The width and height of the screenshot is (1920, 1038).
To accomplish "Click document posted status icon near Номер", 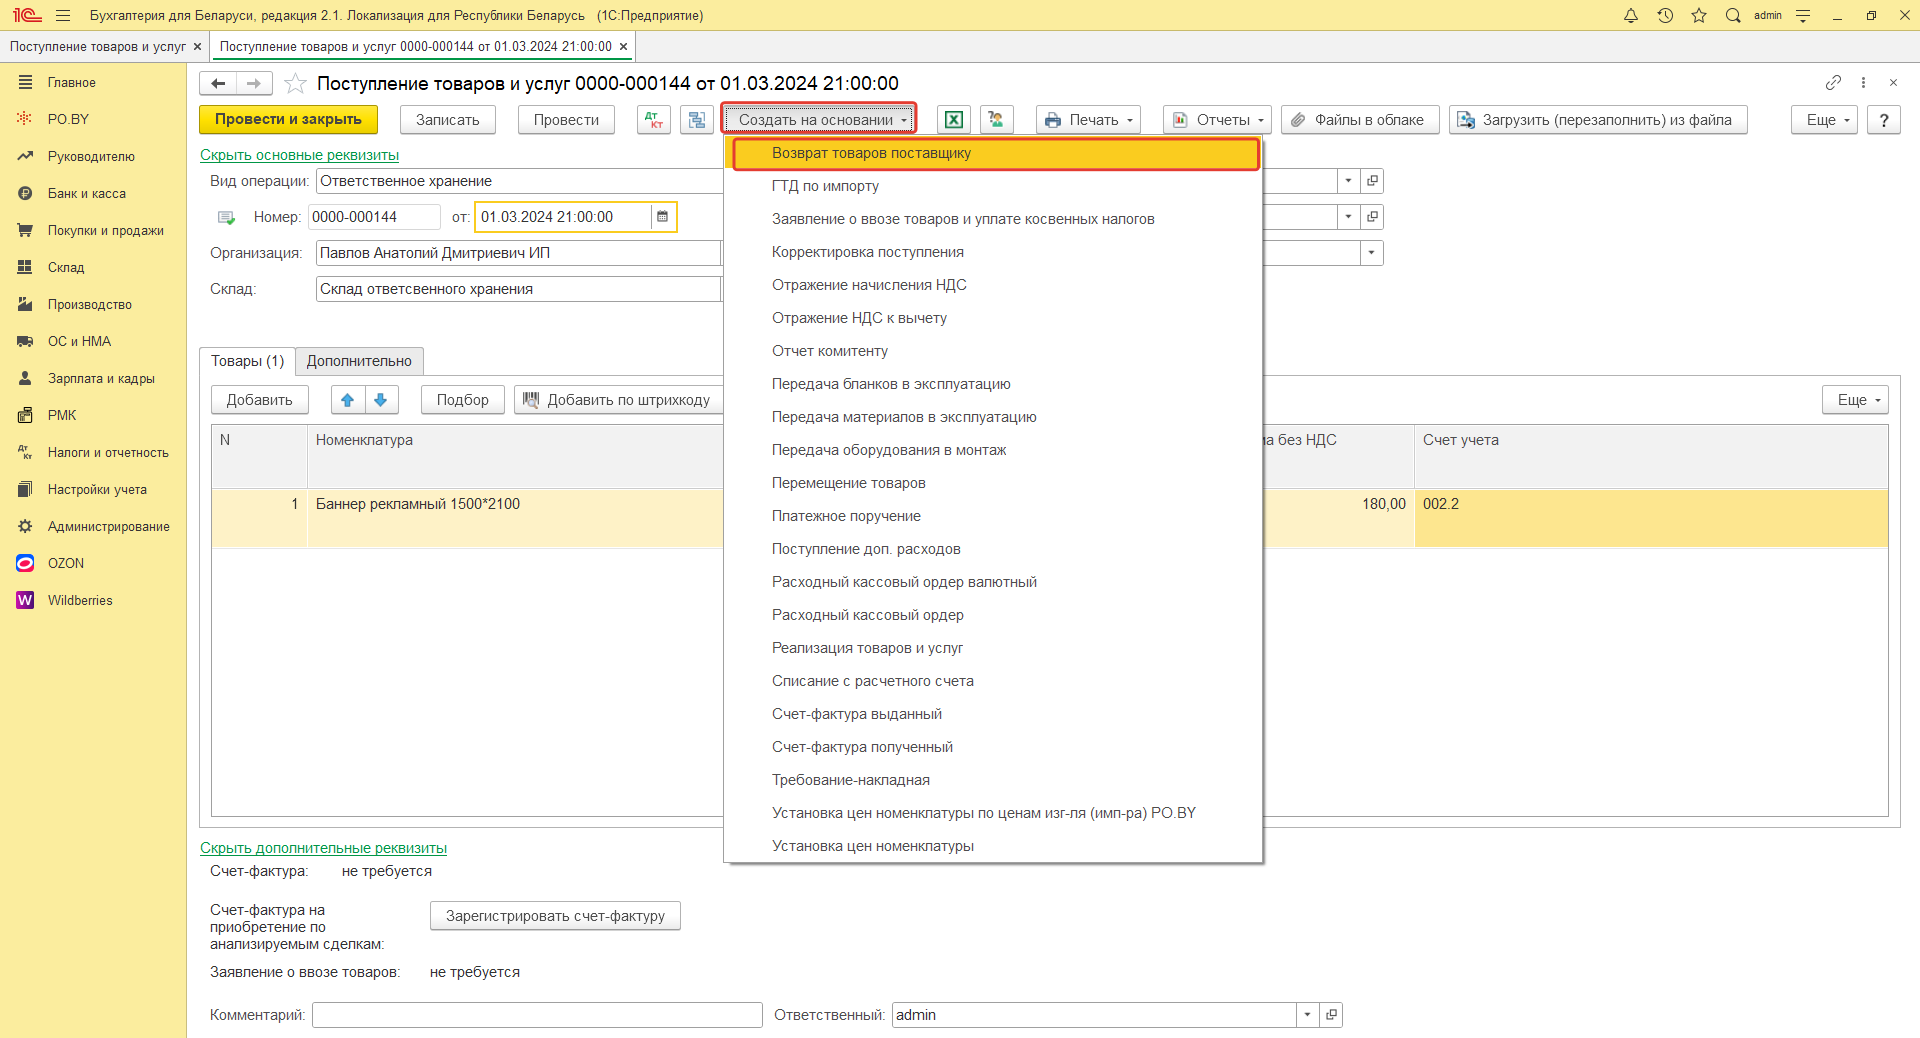I will coord(227,218).
